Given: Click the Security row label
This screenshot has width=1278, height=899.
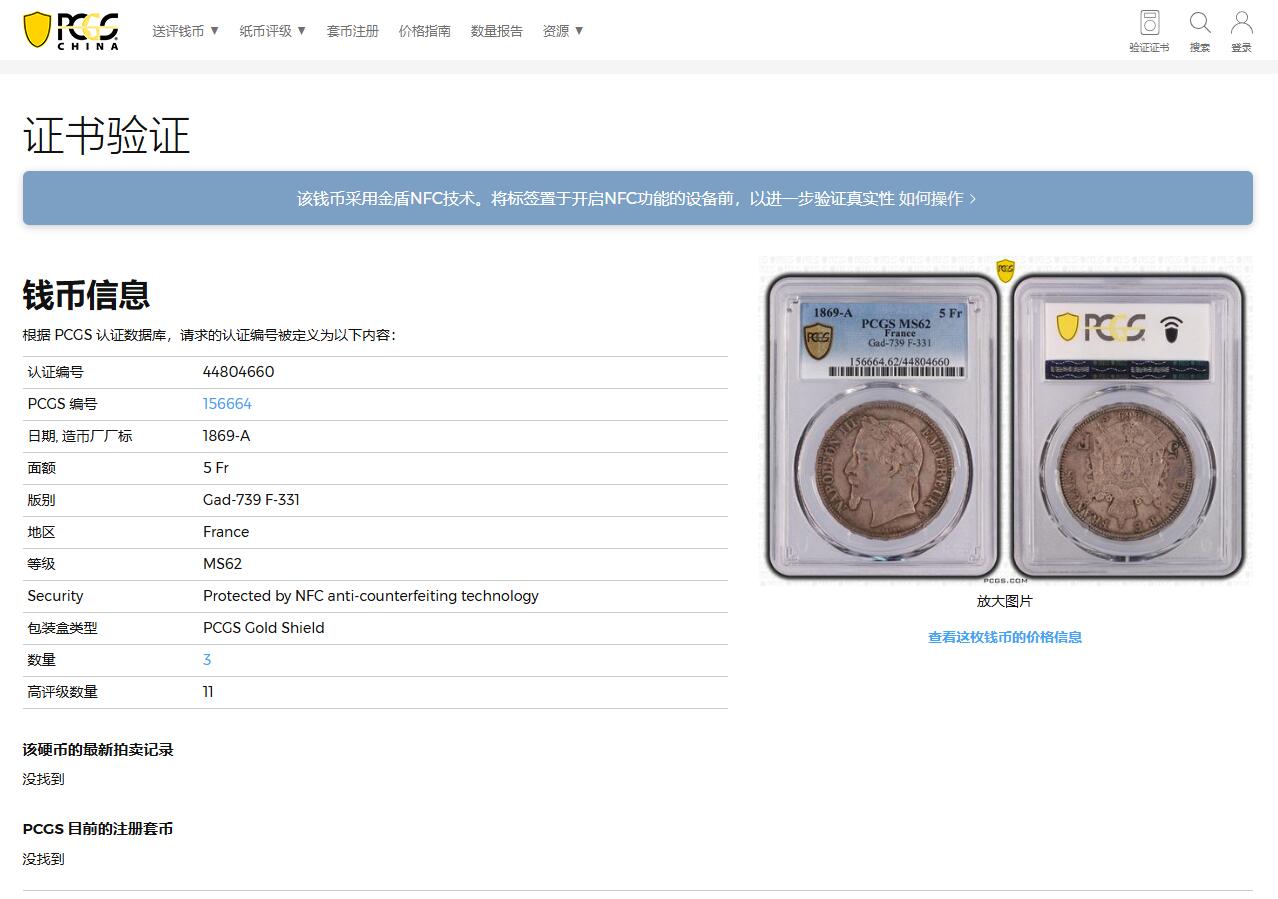Looking at the screenshot, I should coord(55,596).
